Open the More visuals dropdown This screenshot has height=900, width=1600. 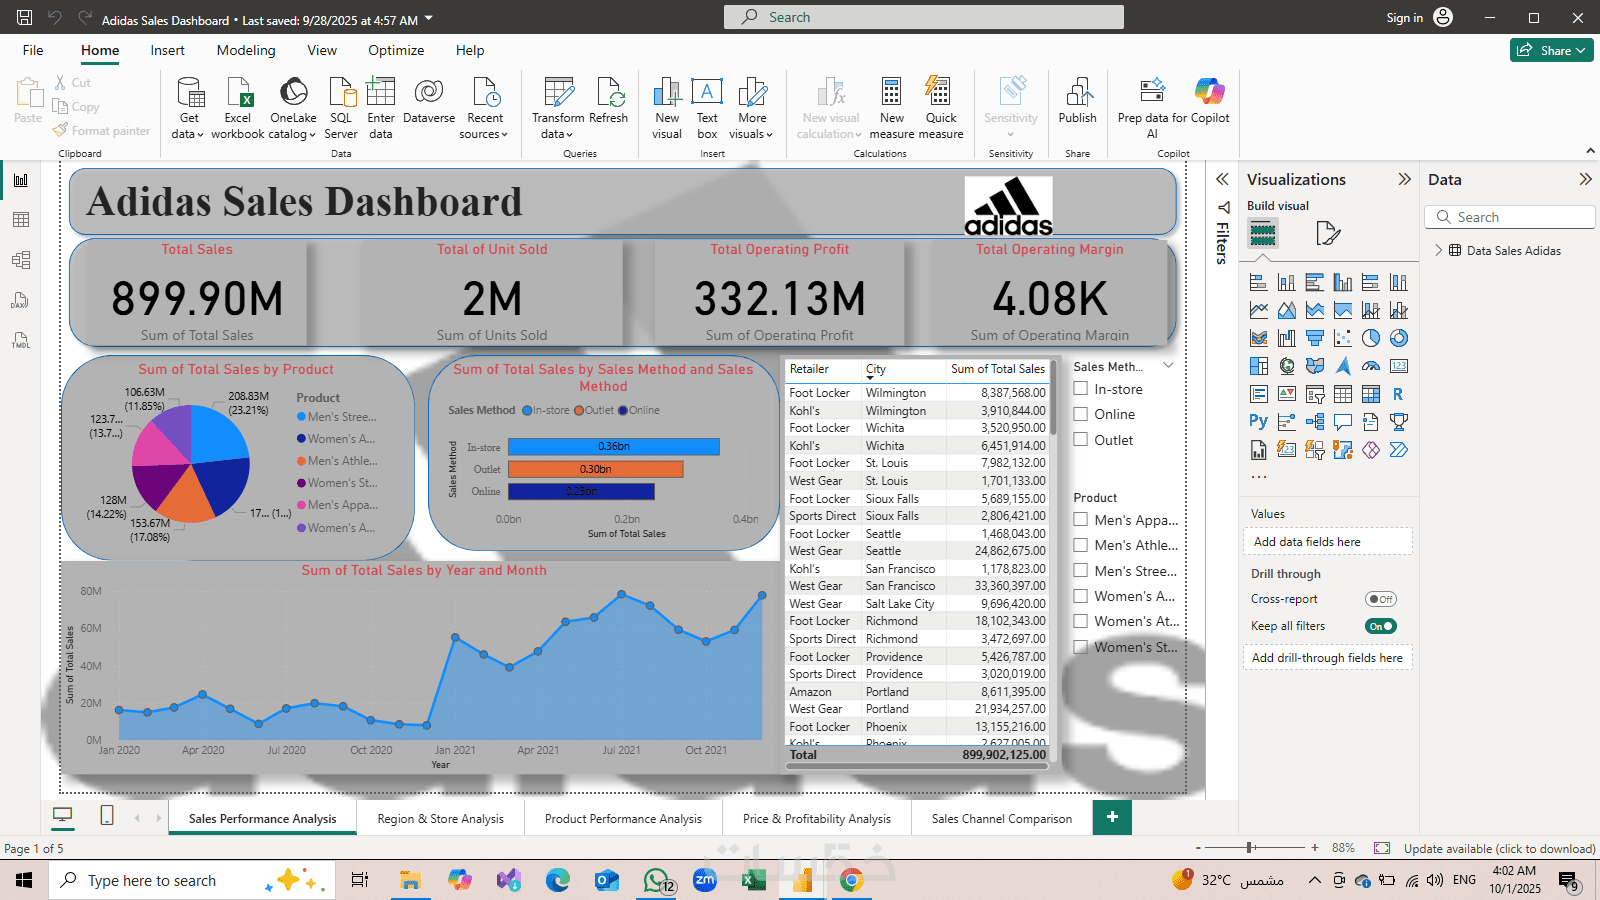click(x=752, y=108)
